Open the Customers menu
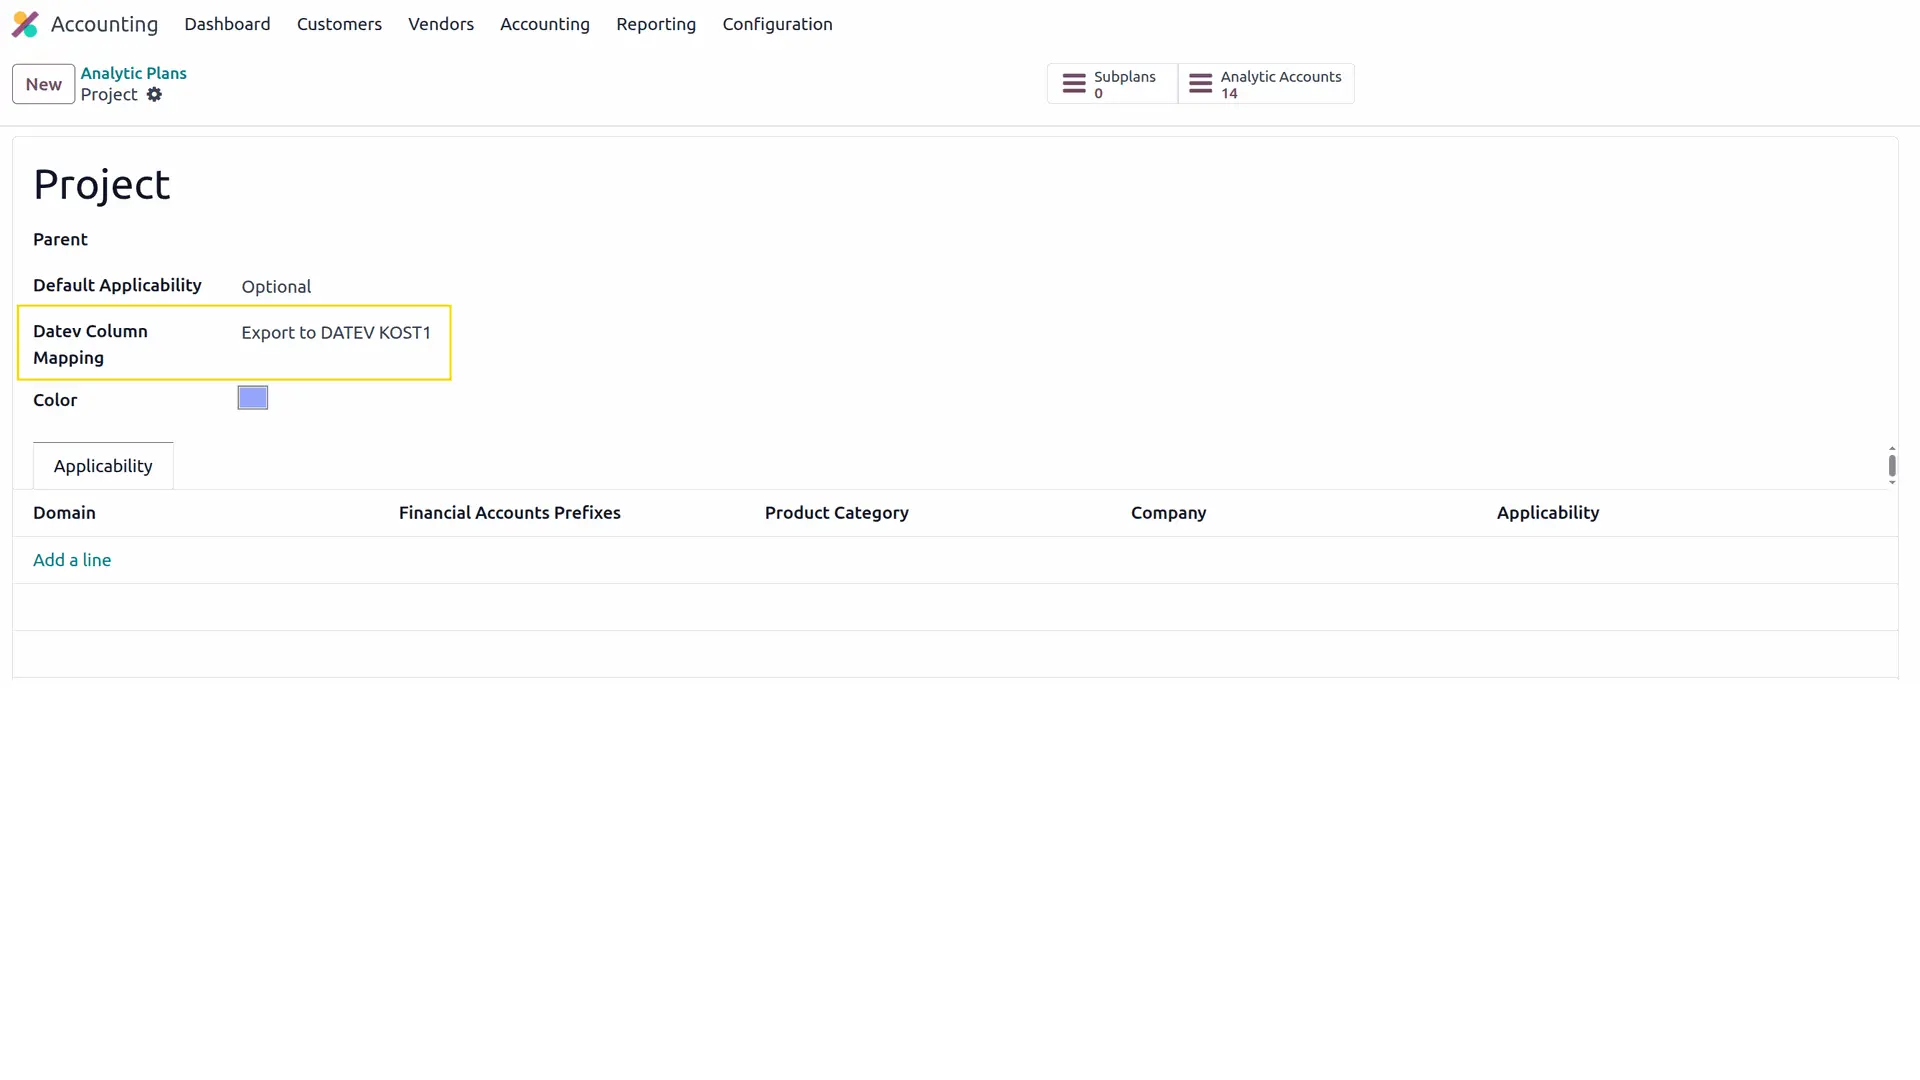The image size is (1920, 1080). click(339, 24)
